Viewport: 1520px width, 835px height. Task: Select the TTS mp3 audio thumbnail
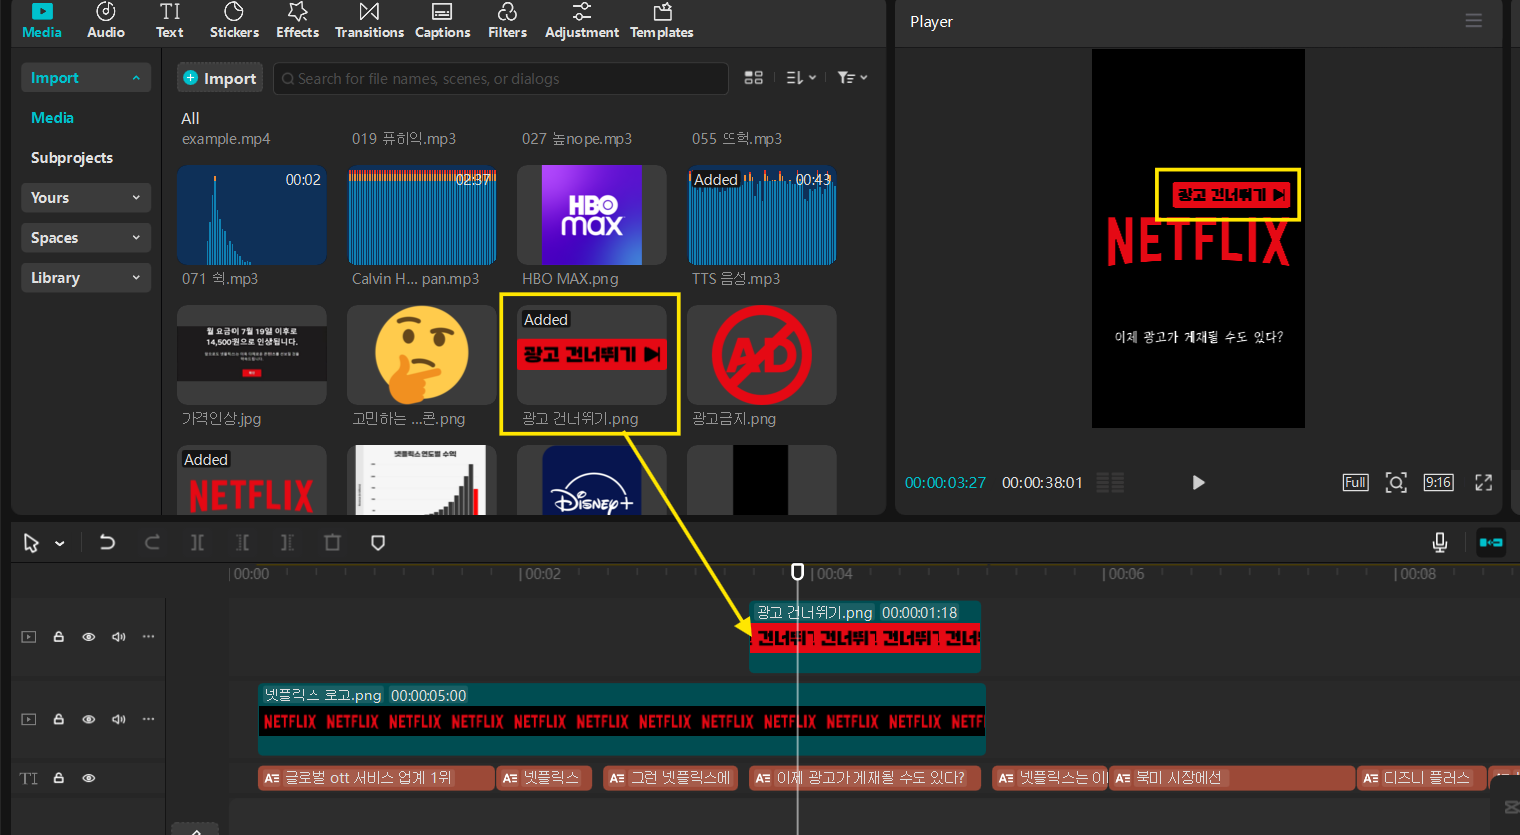coord(762,215)
